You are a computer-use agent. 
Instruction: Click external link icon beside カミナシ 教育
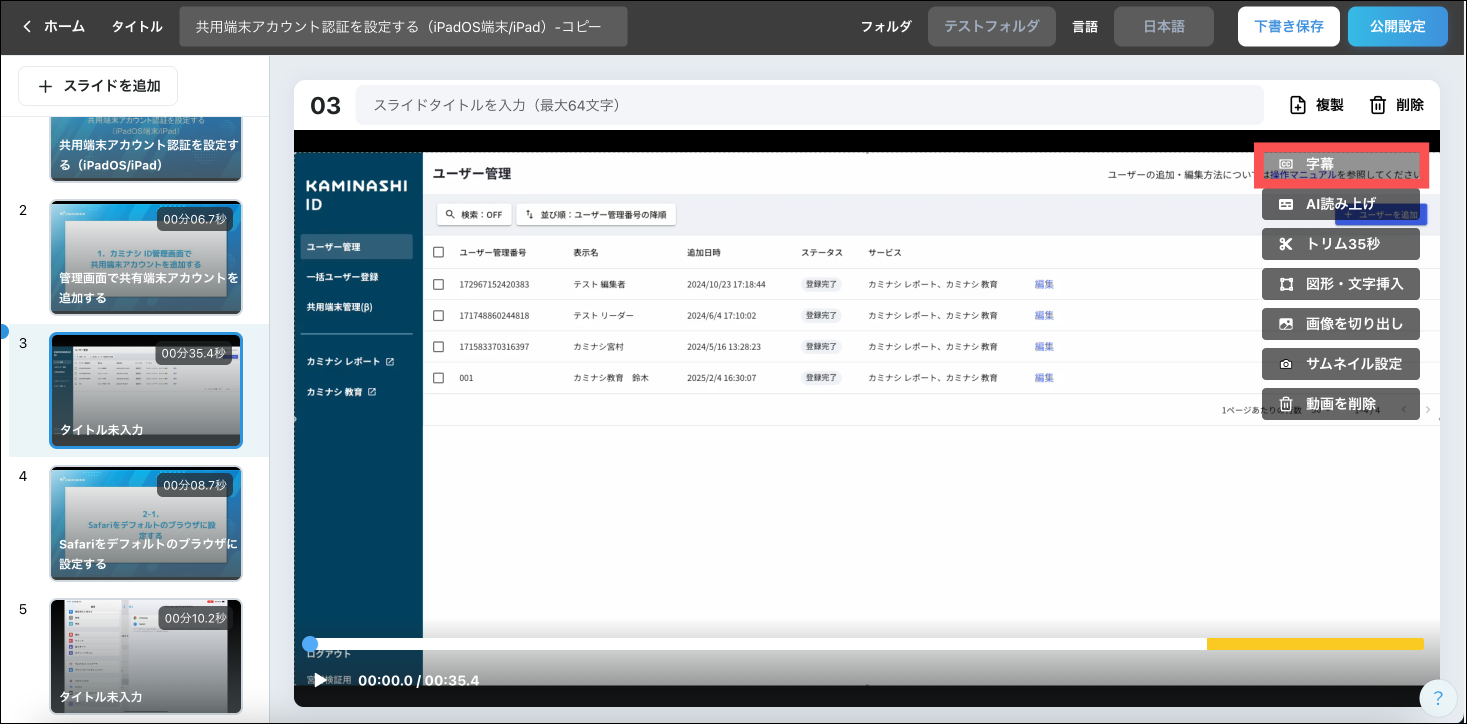372,391
